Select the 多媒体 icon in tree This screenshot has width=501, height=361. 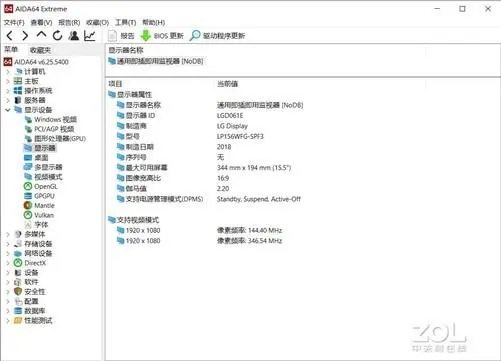(18, 234)
